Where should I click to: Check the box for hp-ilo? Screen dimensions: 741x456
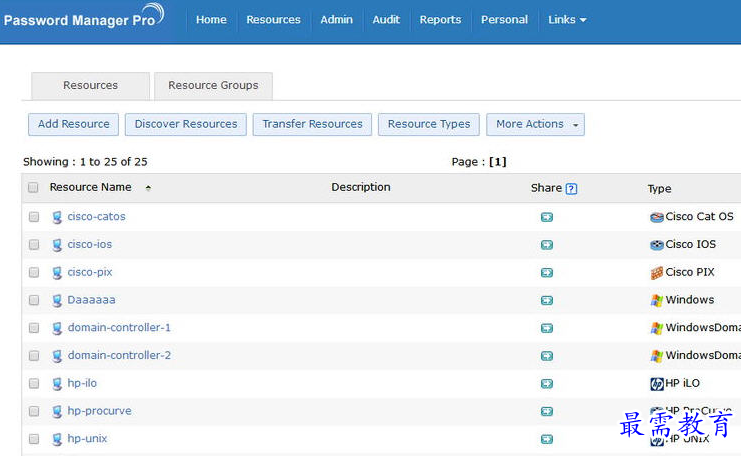(x=34, y=383)
